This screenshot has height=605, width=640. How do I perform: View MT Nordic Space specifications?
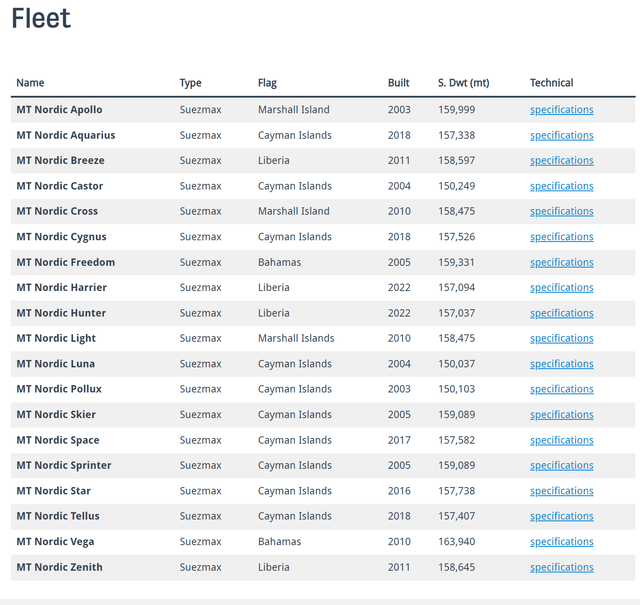[562, 440]
